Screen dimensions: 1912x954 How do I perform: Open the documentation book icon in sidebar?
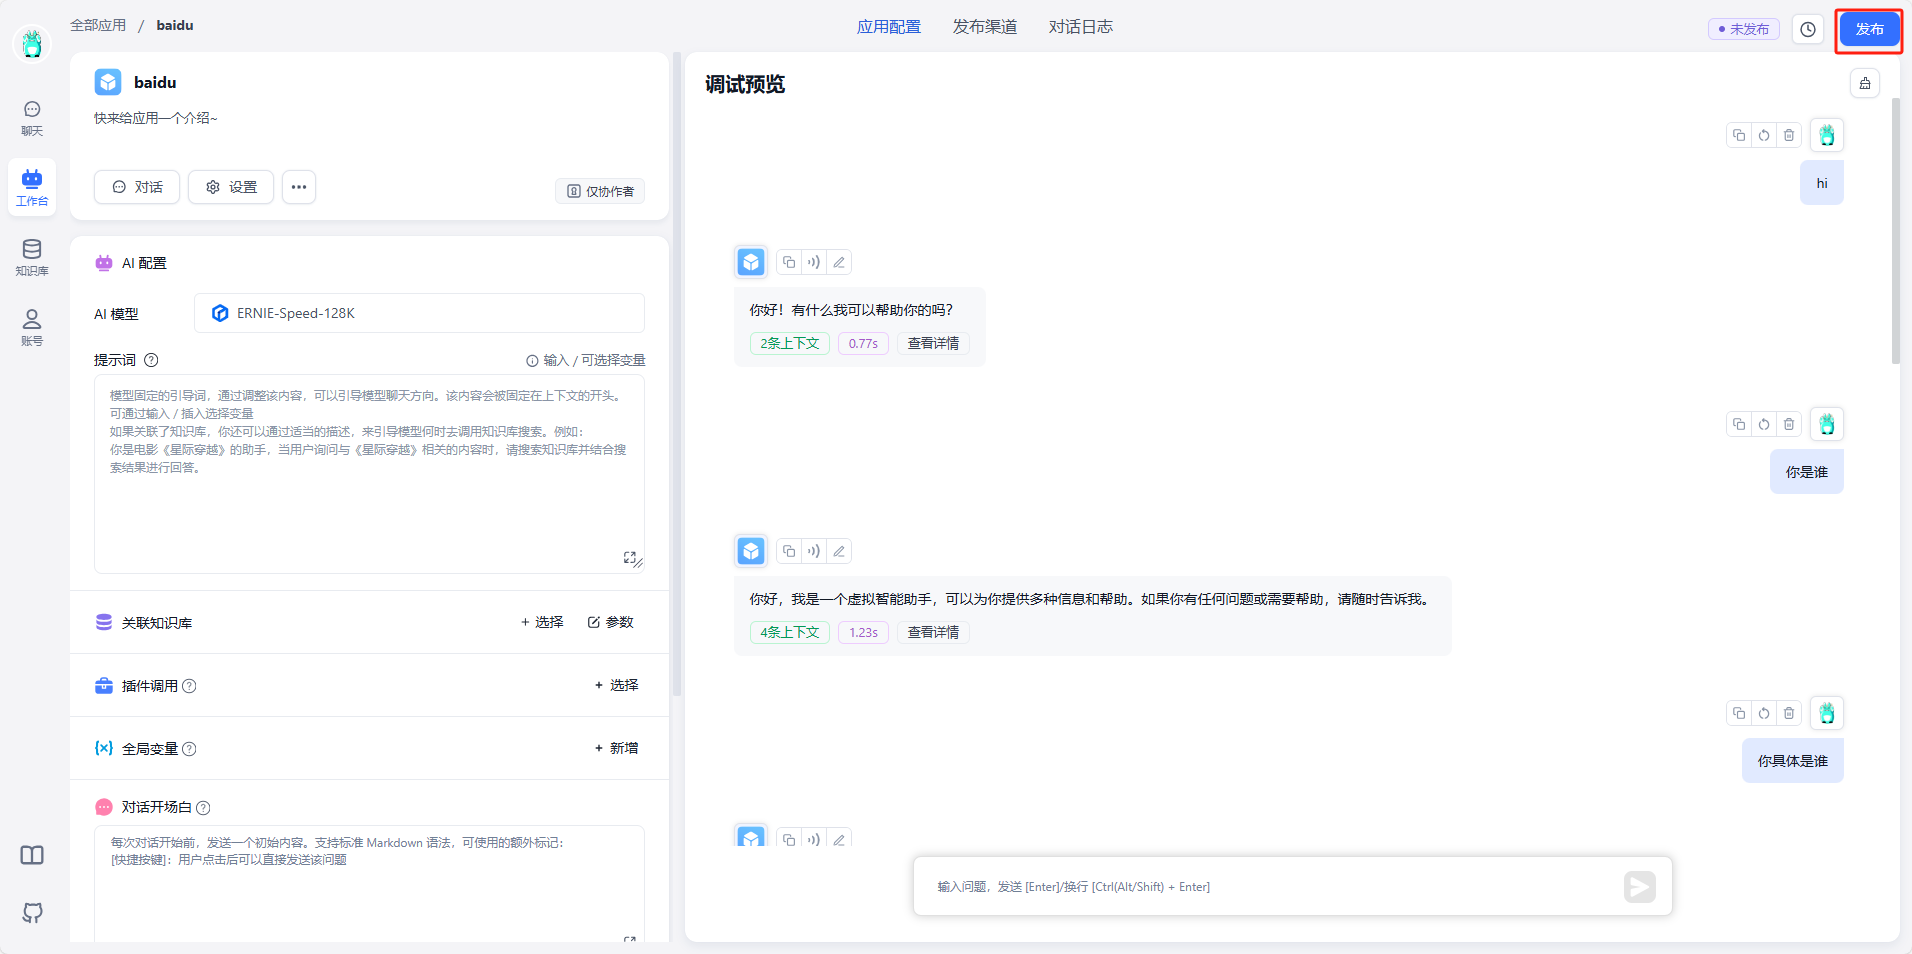coord(32,855)
